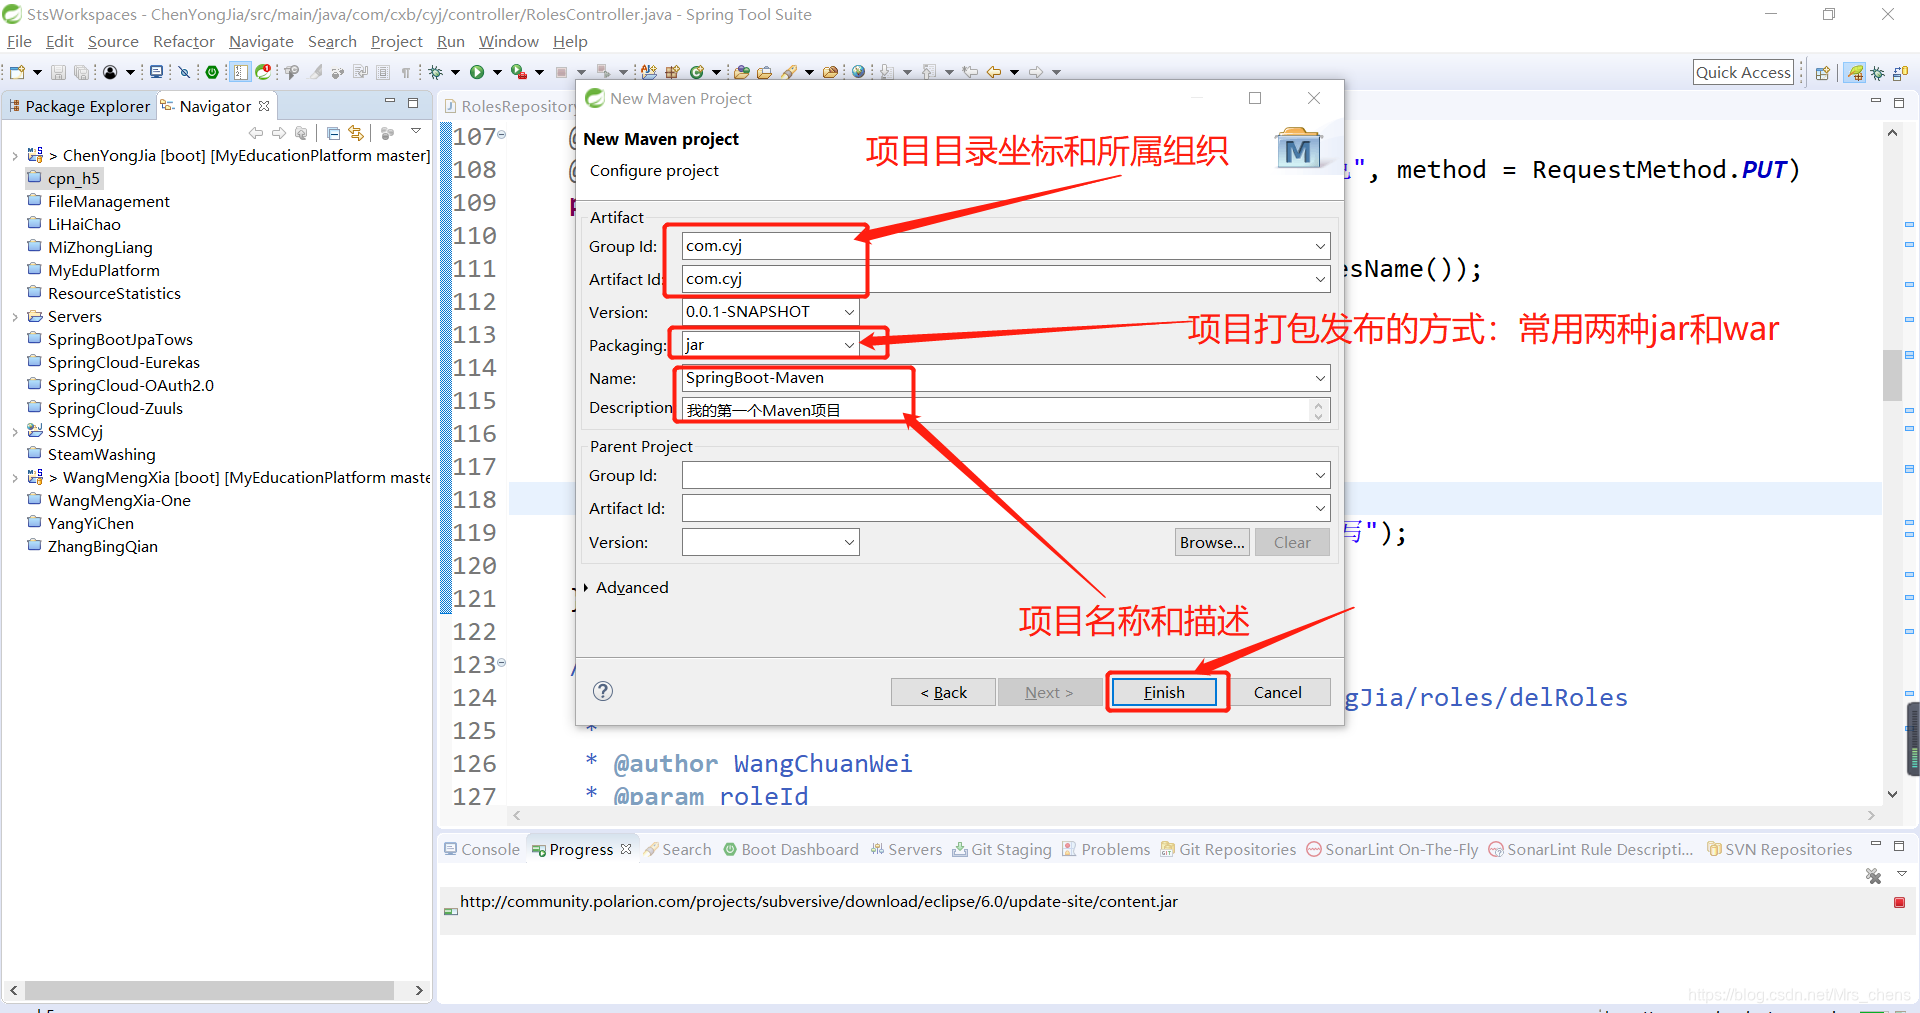Screen dimensions: 1920x1013
Task: Switch to the Problems tab
Action: point(1106,849)
